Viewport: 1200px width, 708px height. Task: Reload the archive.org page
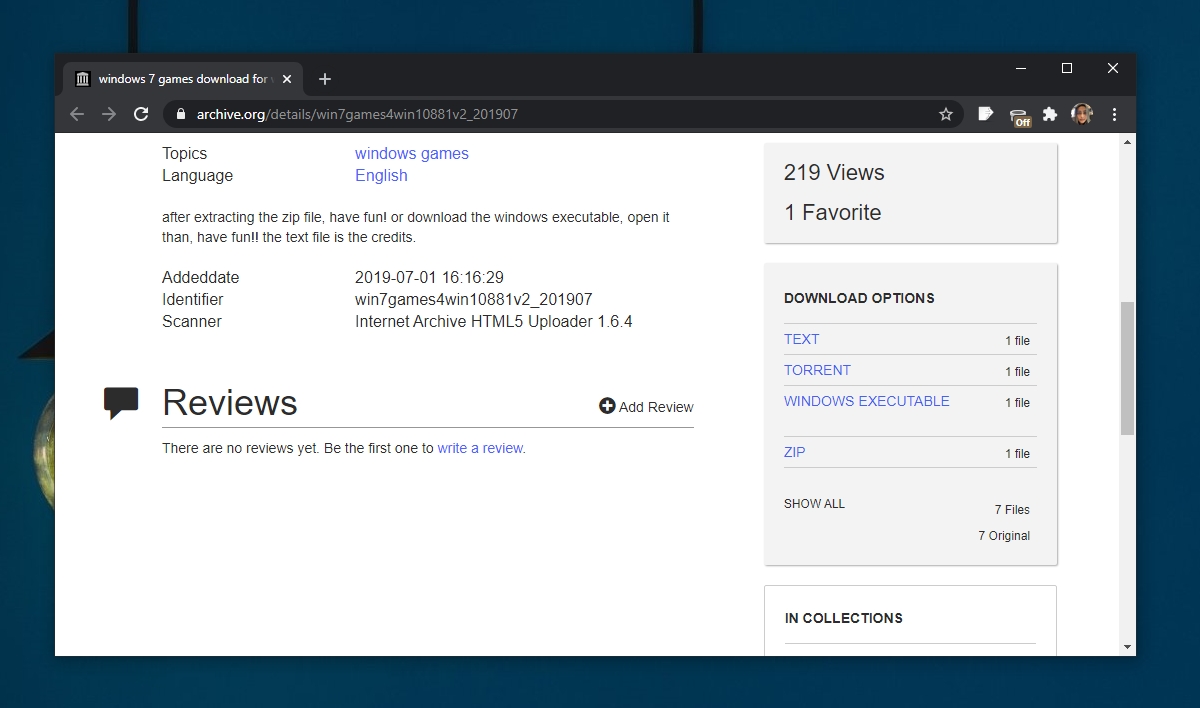click(x=141, y=114)
